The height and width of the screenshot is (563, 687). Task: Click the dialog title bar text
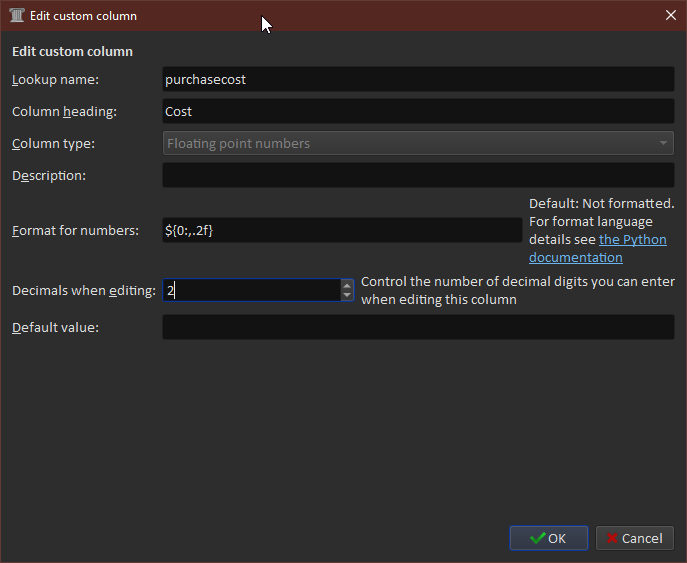click(89, 16)
